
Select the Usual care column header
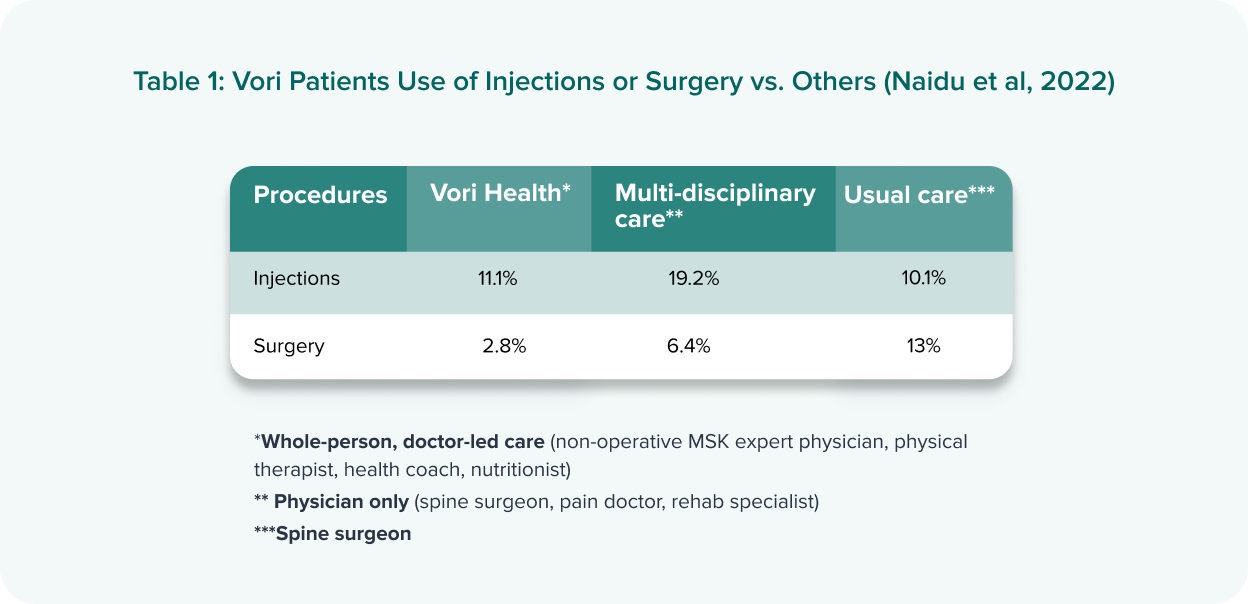point(919,195)
